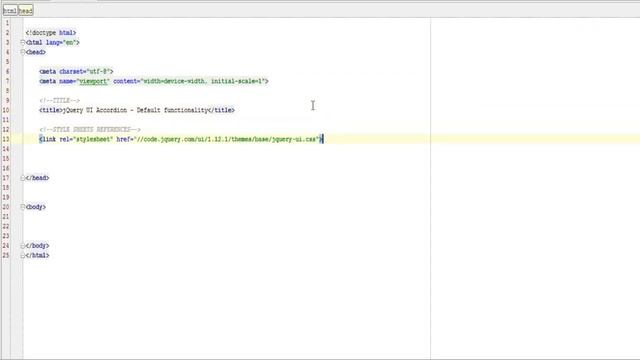Toggle fold marker beside closing </body>
The image size is (640, 360).
point(23,246)
